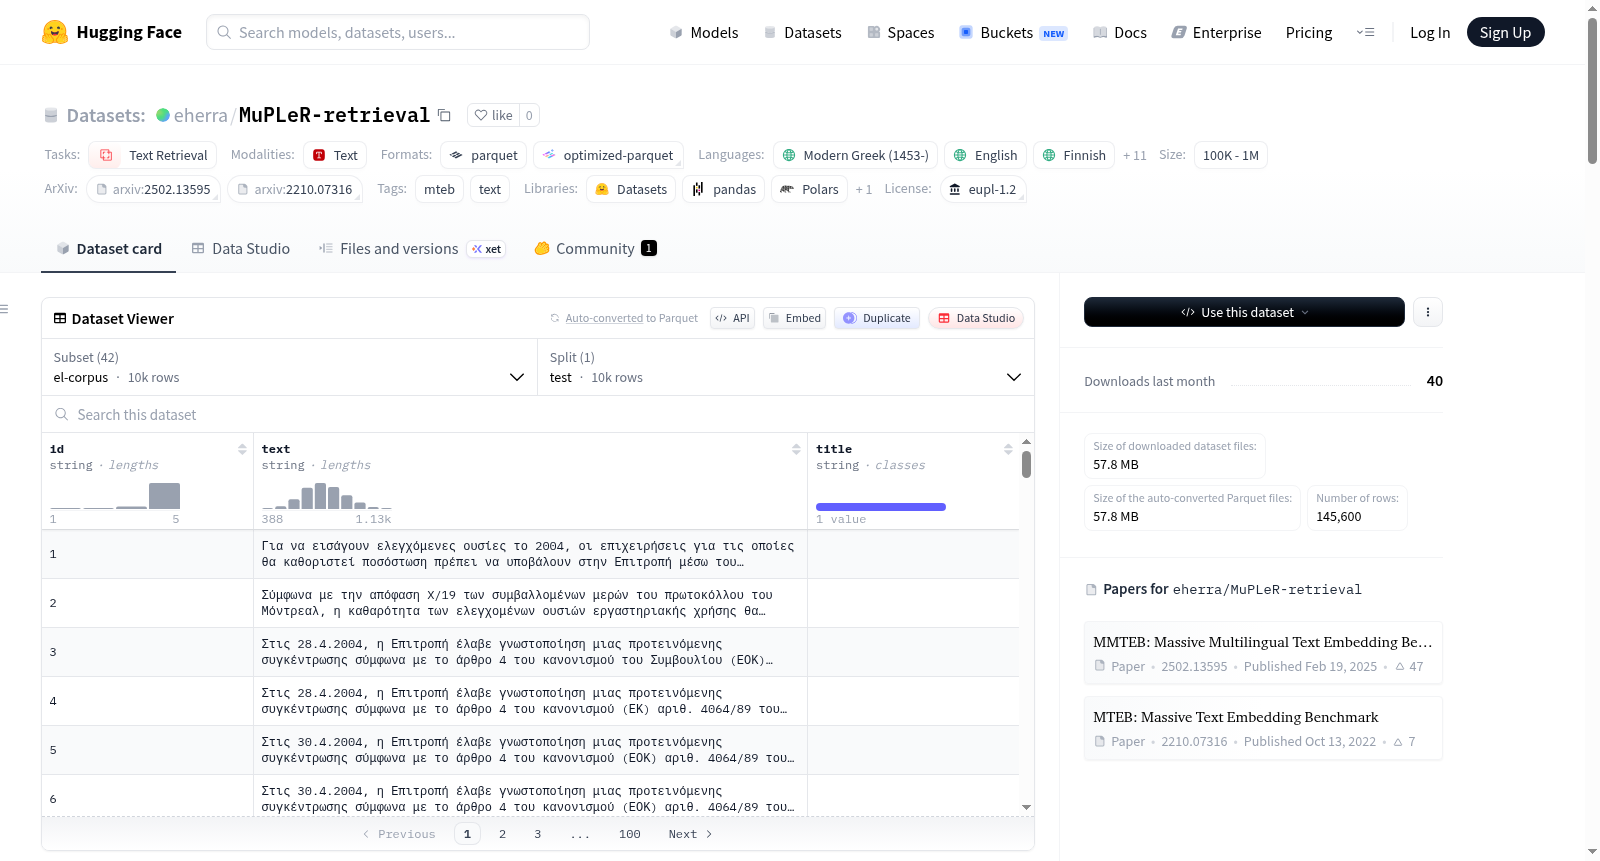Open Models in the top navigation
1600x861 pixels.
click(x=704, y=32)
